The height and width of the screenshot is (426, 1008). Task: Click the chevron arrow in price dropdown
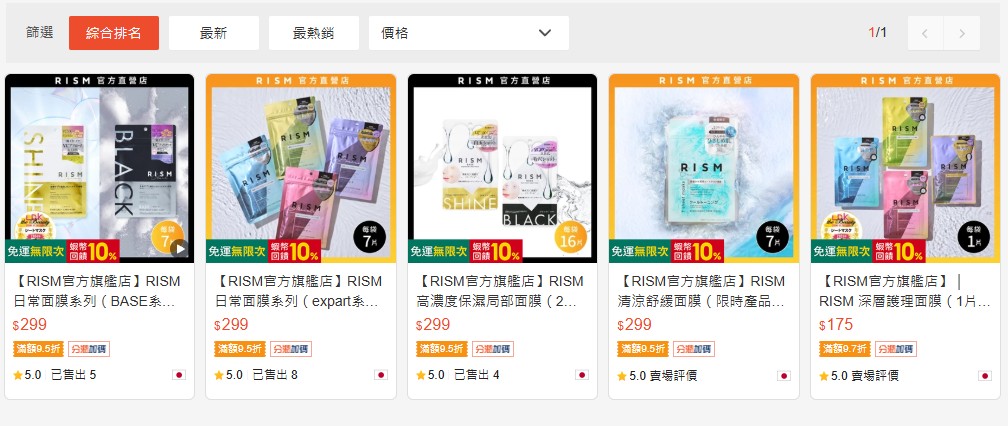pyautogui.click(x=544, y=33)
